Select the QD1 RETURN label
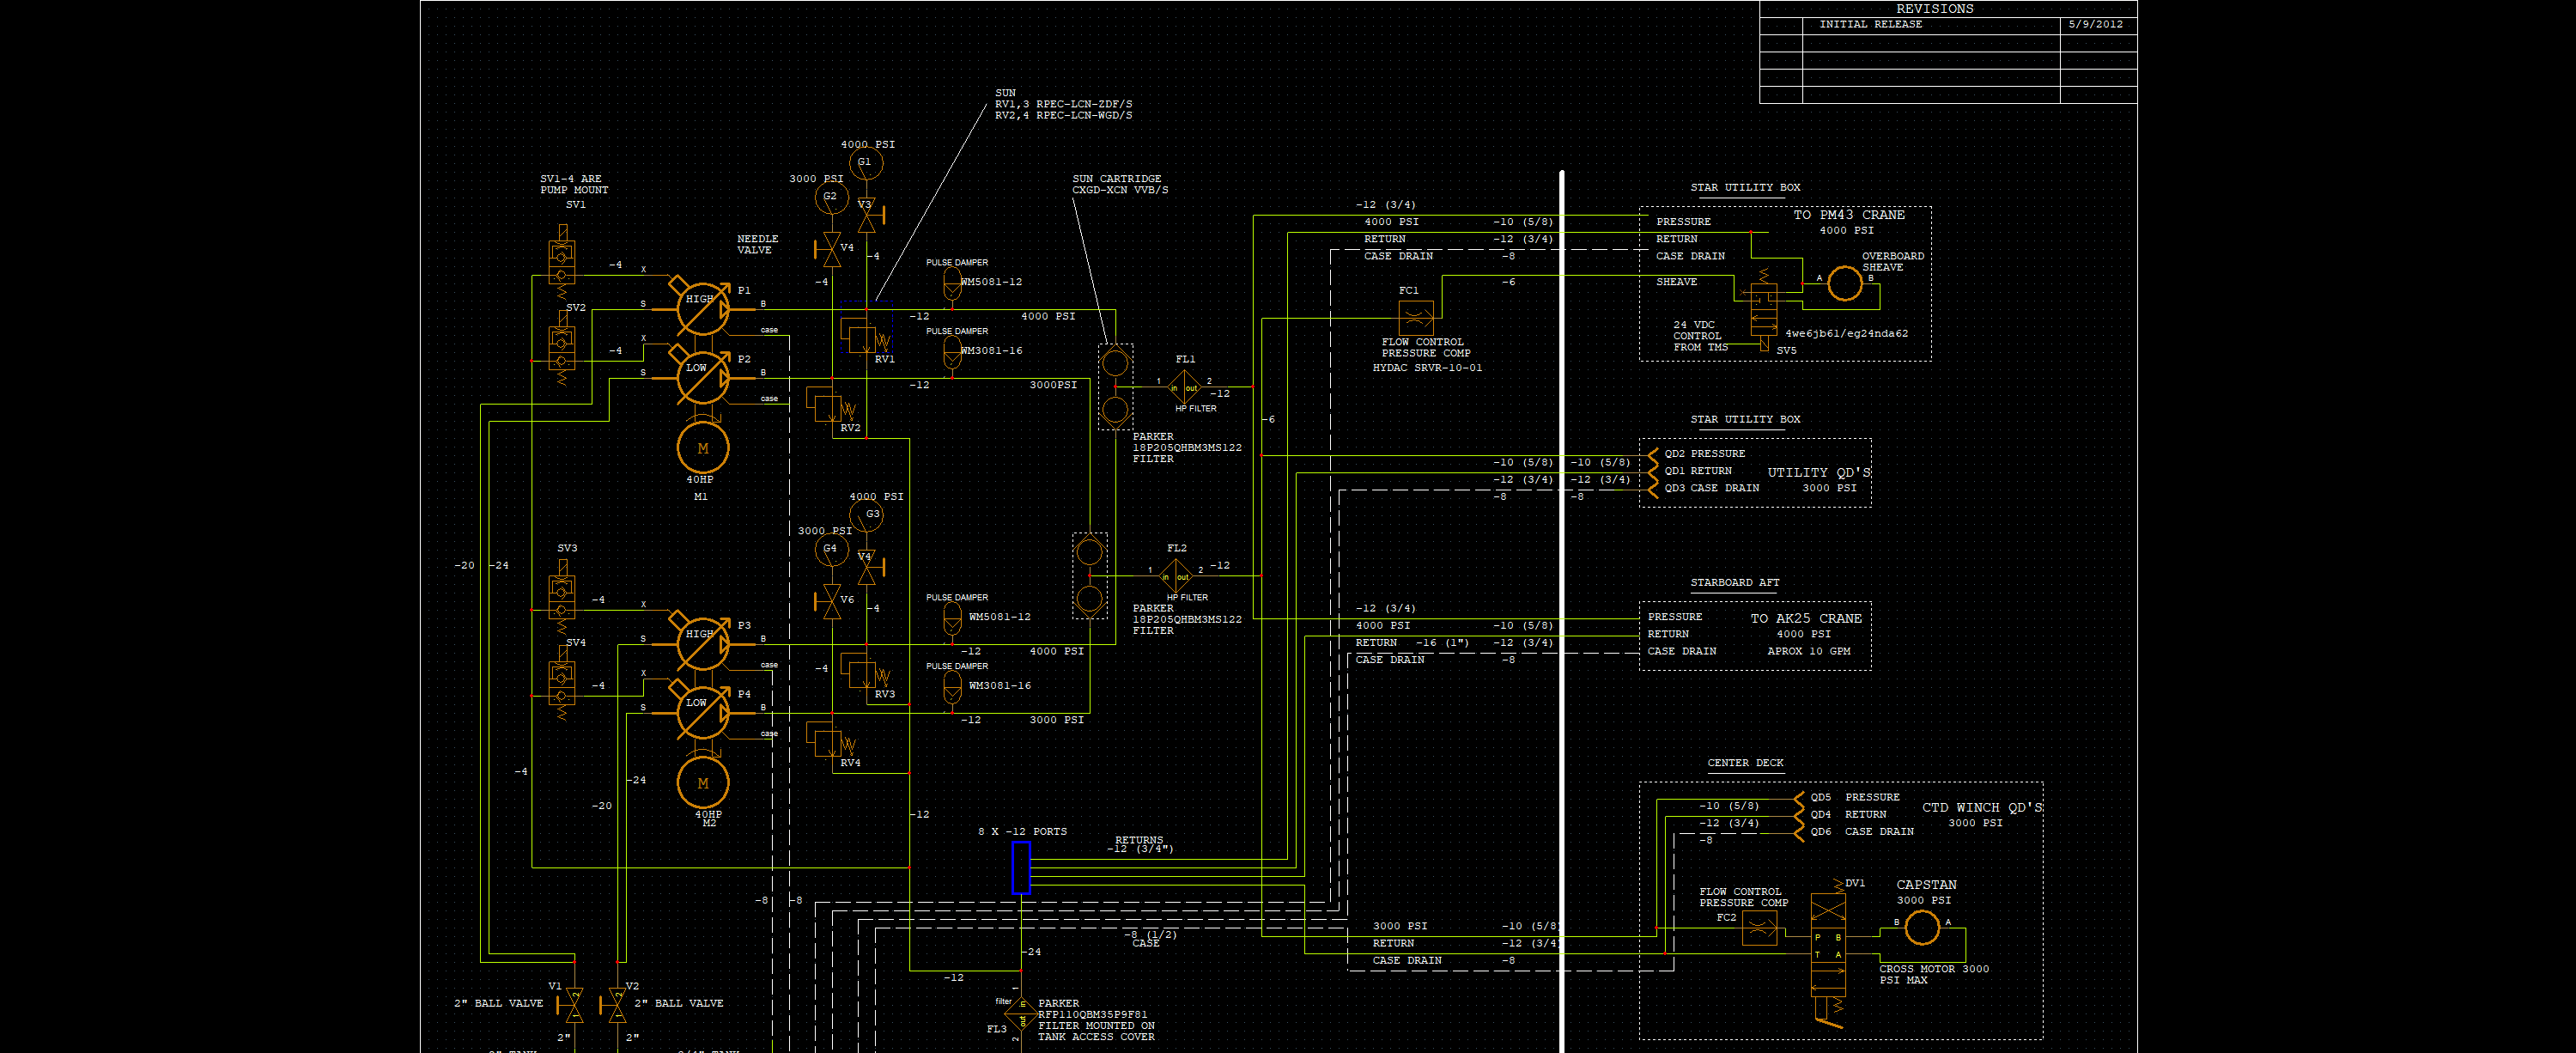Viewport: 2576px width, 1053px height. 1697,470
